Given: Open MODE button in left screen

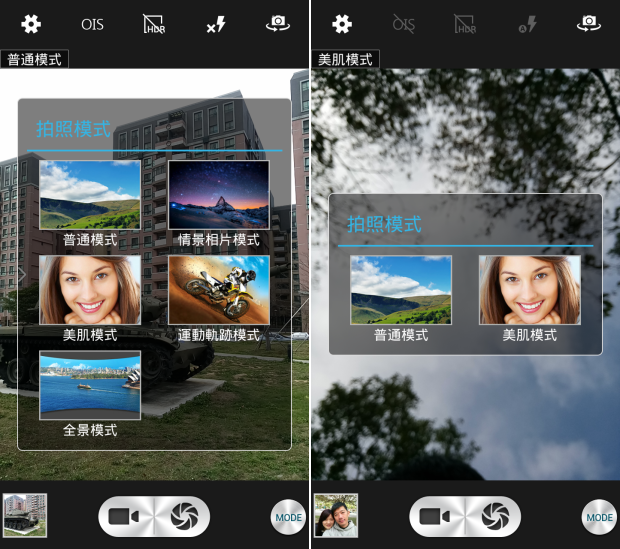Looking at the screenshot, I should tap(288, 517).
